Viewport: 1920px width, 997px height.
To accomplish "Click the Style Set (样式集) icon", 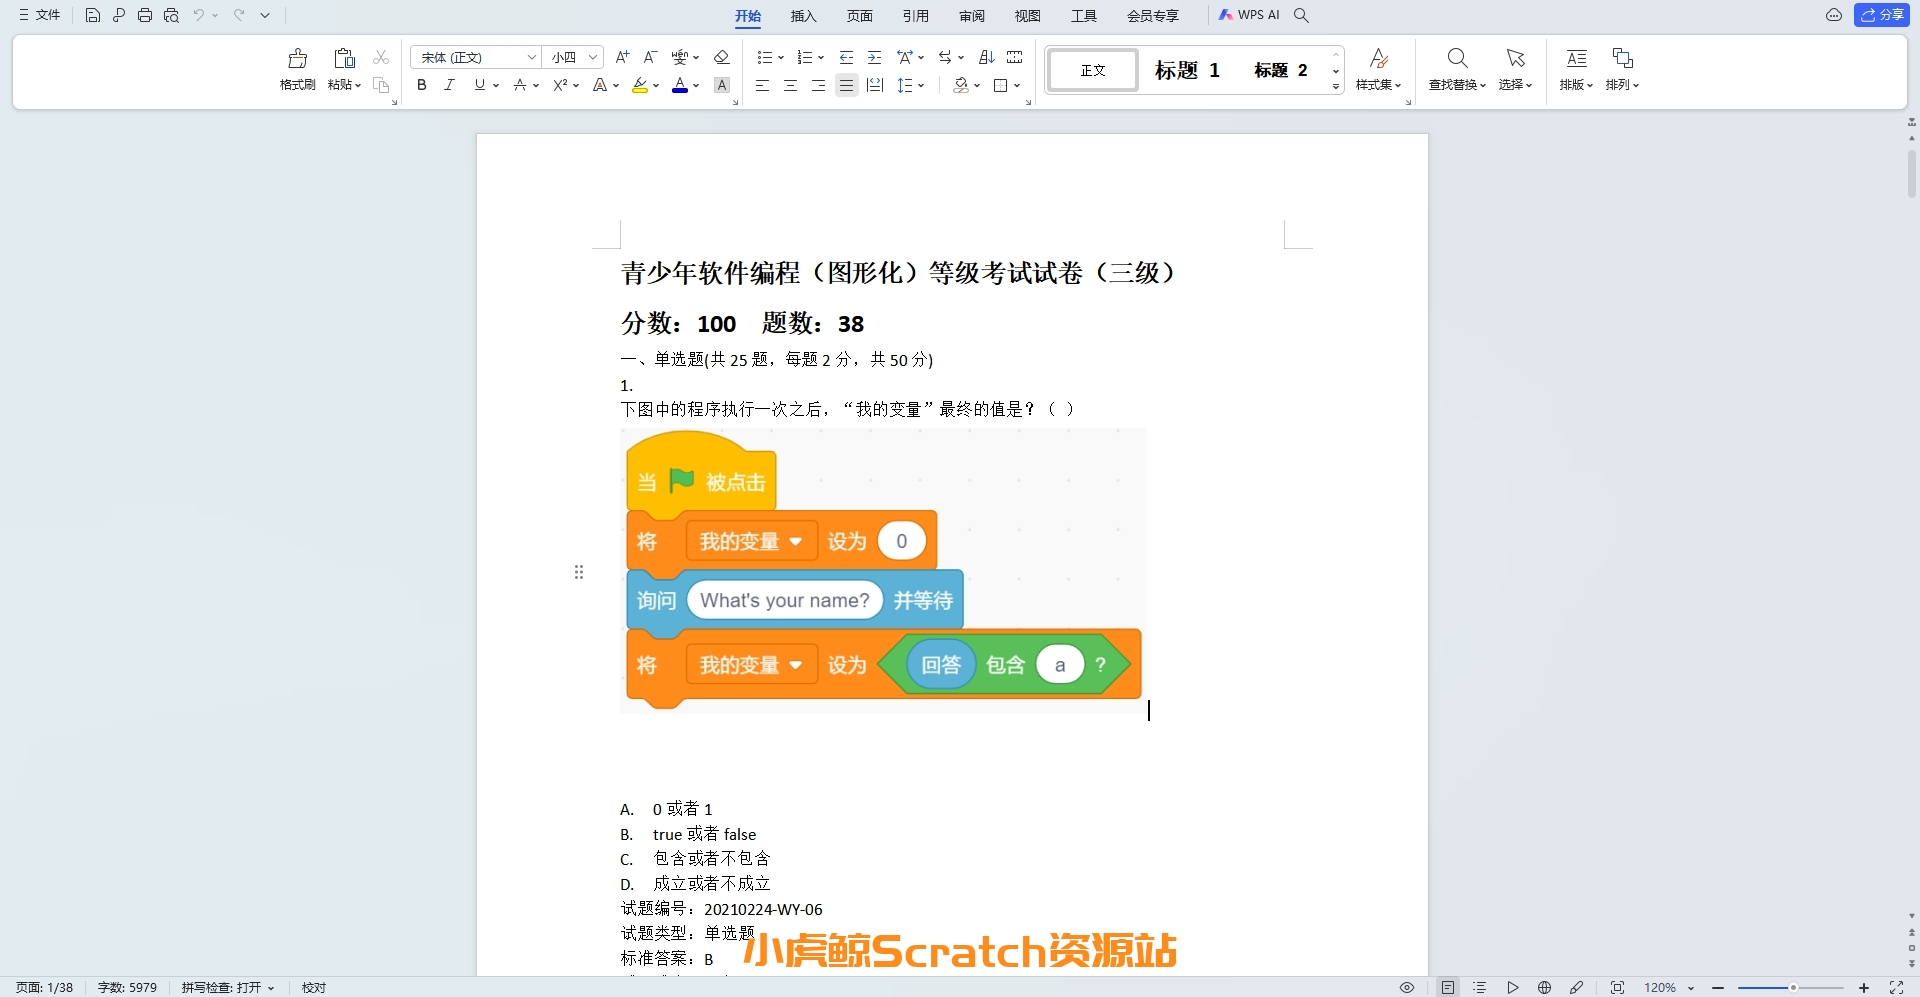I will tap(1378, 58).
